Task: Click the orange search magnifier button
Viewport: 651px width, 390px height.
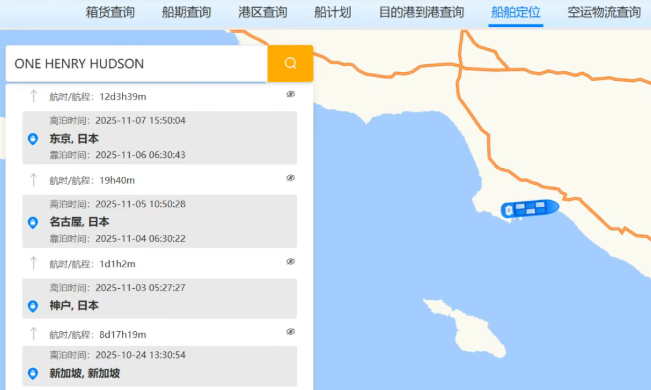Action: 290,63
